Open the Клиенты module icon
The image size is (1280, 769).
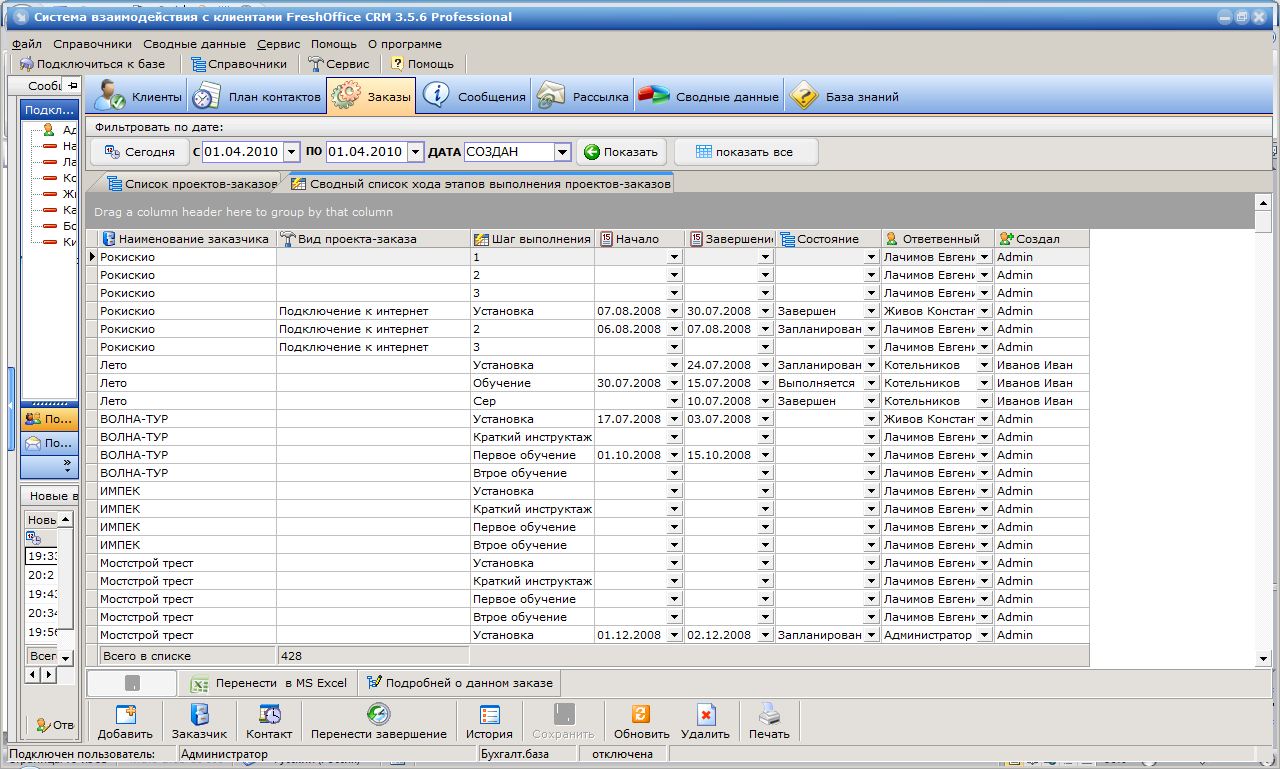110,97
